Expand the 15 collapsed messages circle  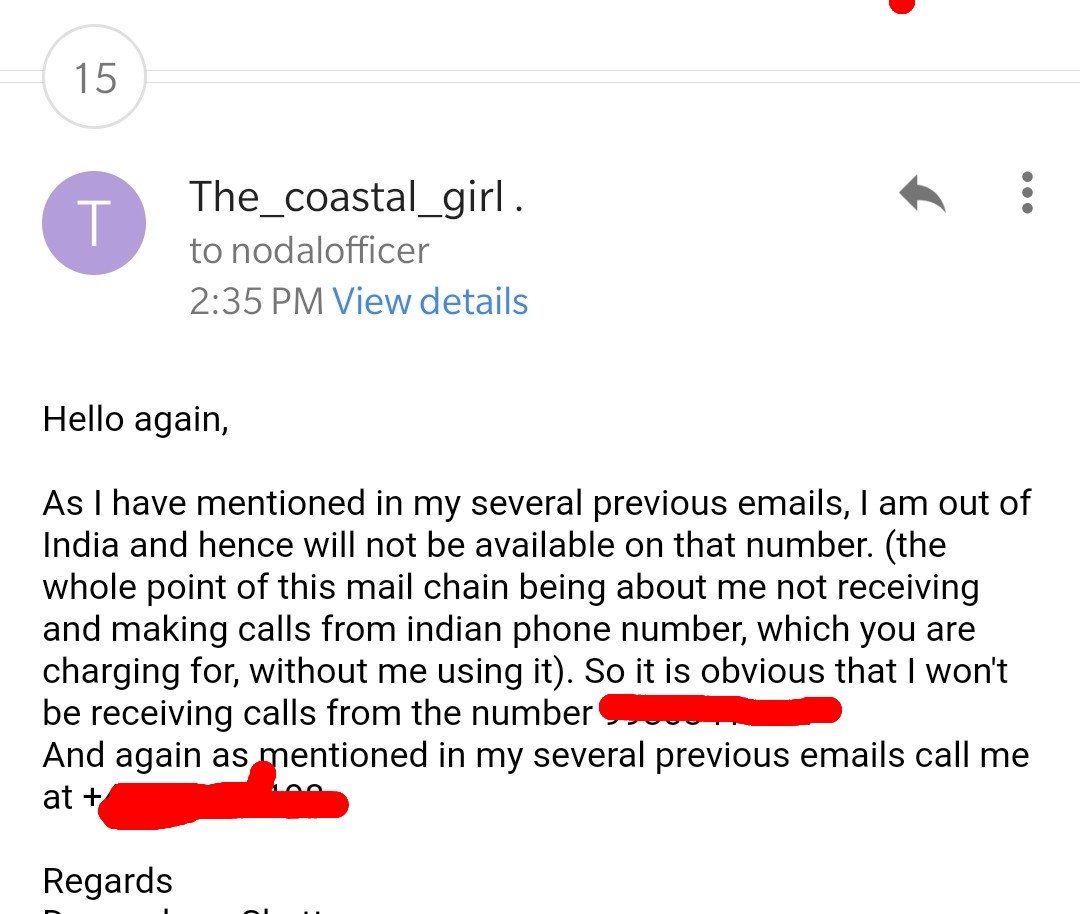pos(94,76)
